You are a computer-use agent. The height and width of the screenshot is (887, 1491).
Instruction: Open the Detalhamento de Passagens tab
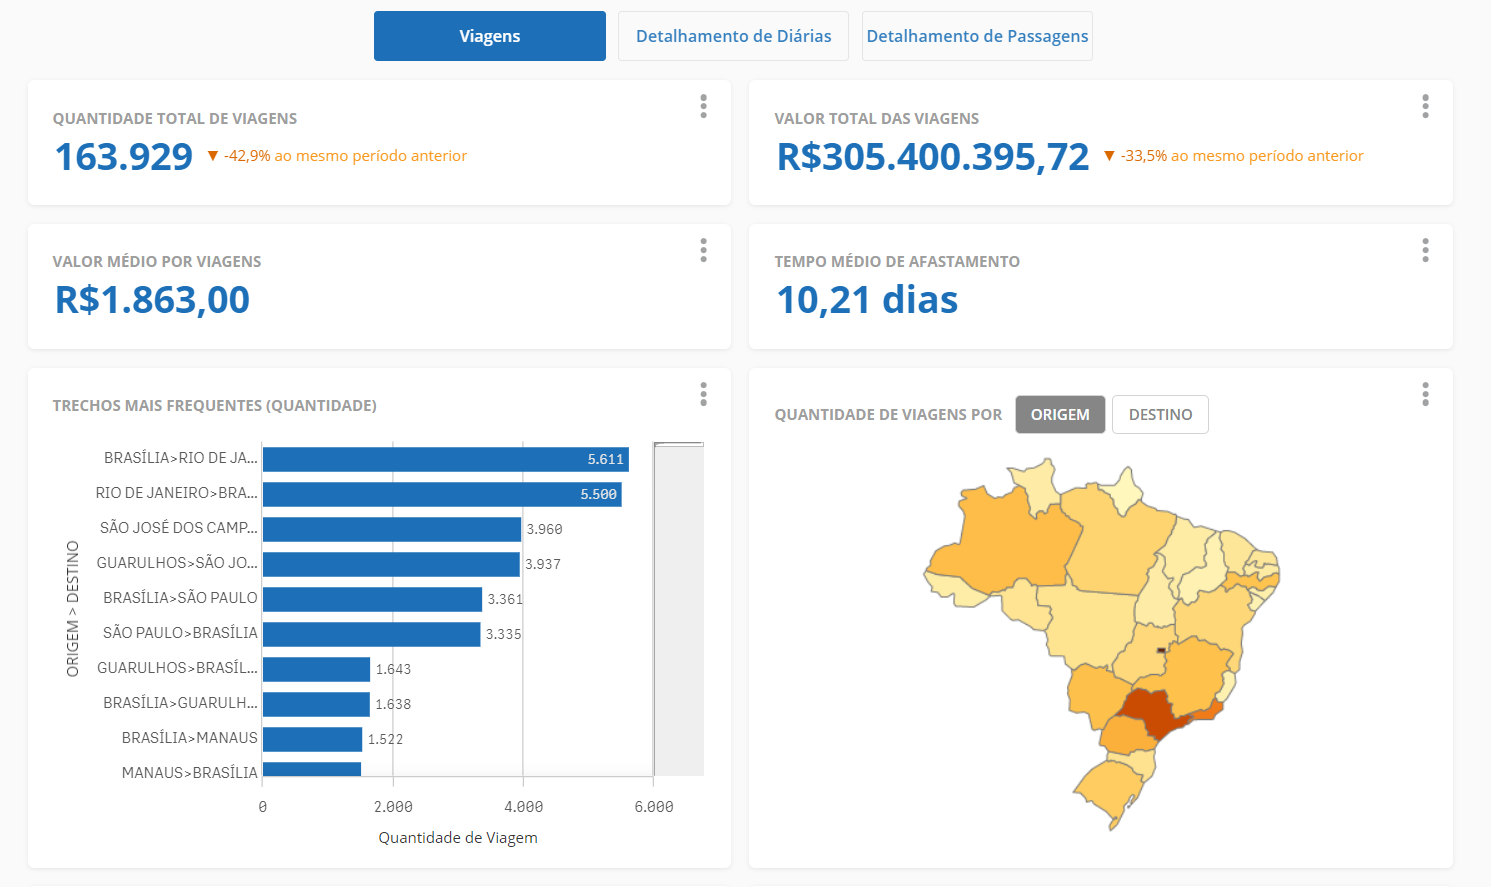(977, 36)
